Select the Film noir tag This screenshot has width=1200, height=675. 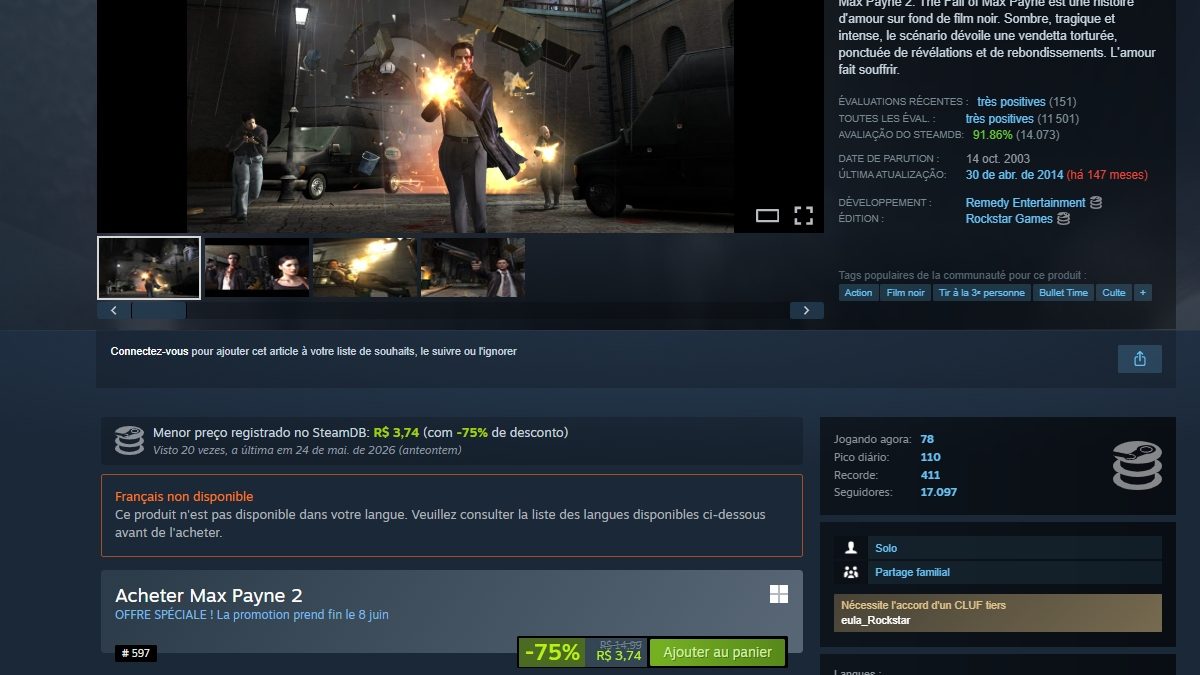(x=905, y=293)
